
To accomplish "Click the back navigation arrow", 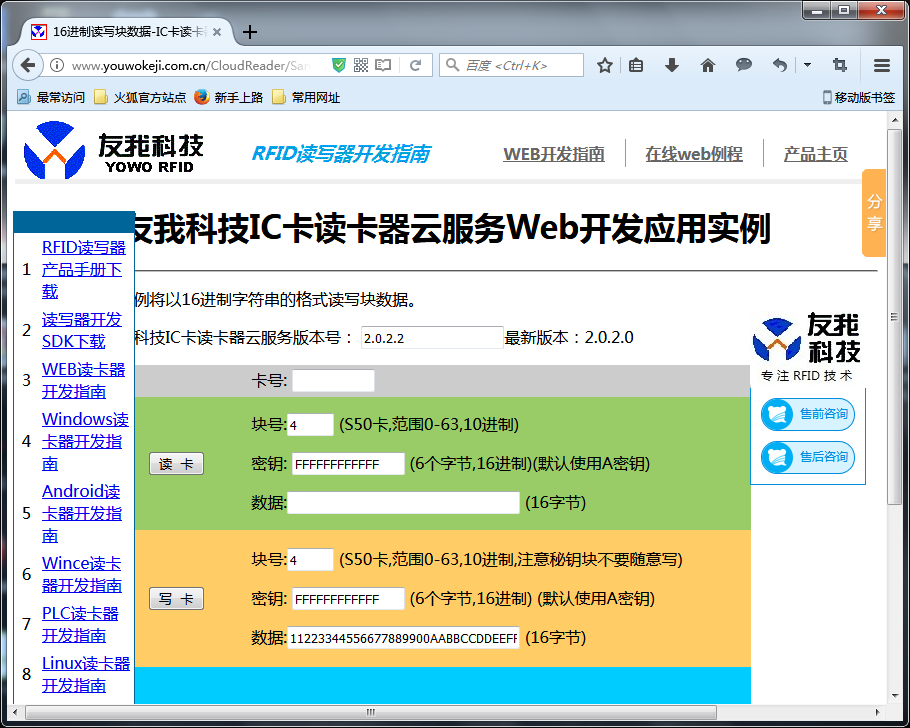I will pyautogui.click(x=29, y=64).
